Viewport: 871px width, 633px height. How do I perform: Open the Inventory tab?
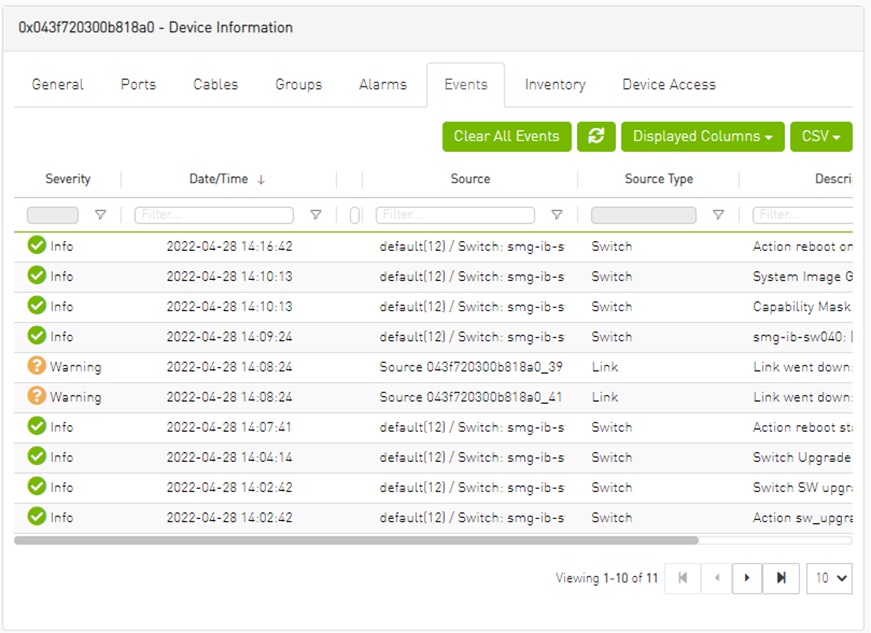click(x=555, y=85)
